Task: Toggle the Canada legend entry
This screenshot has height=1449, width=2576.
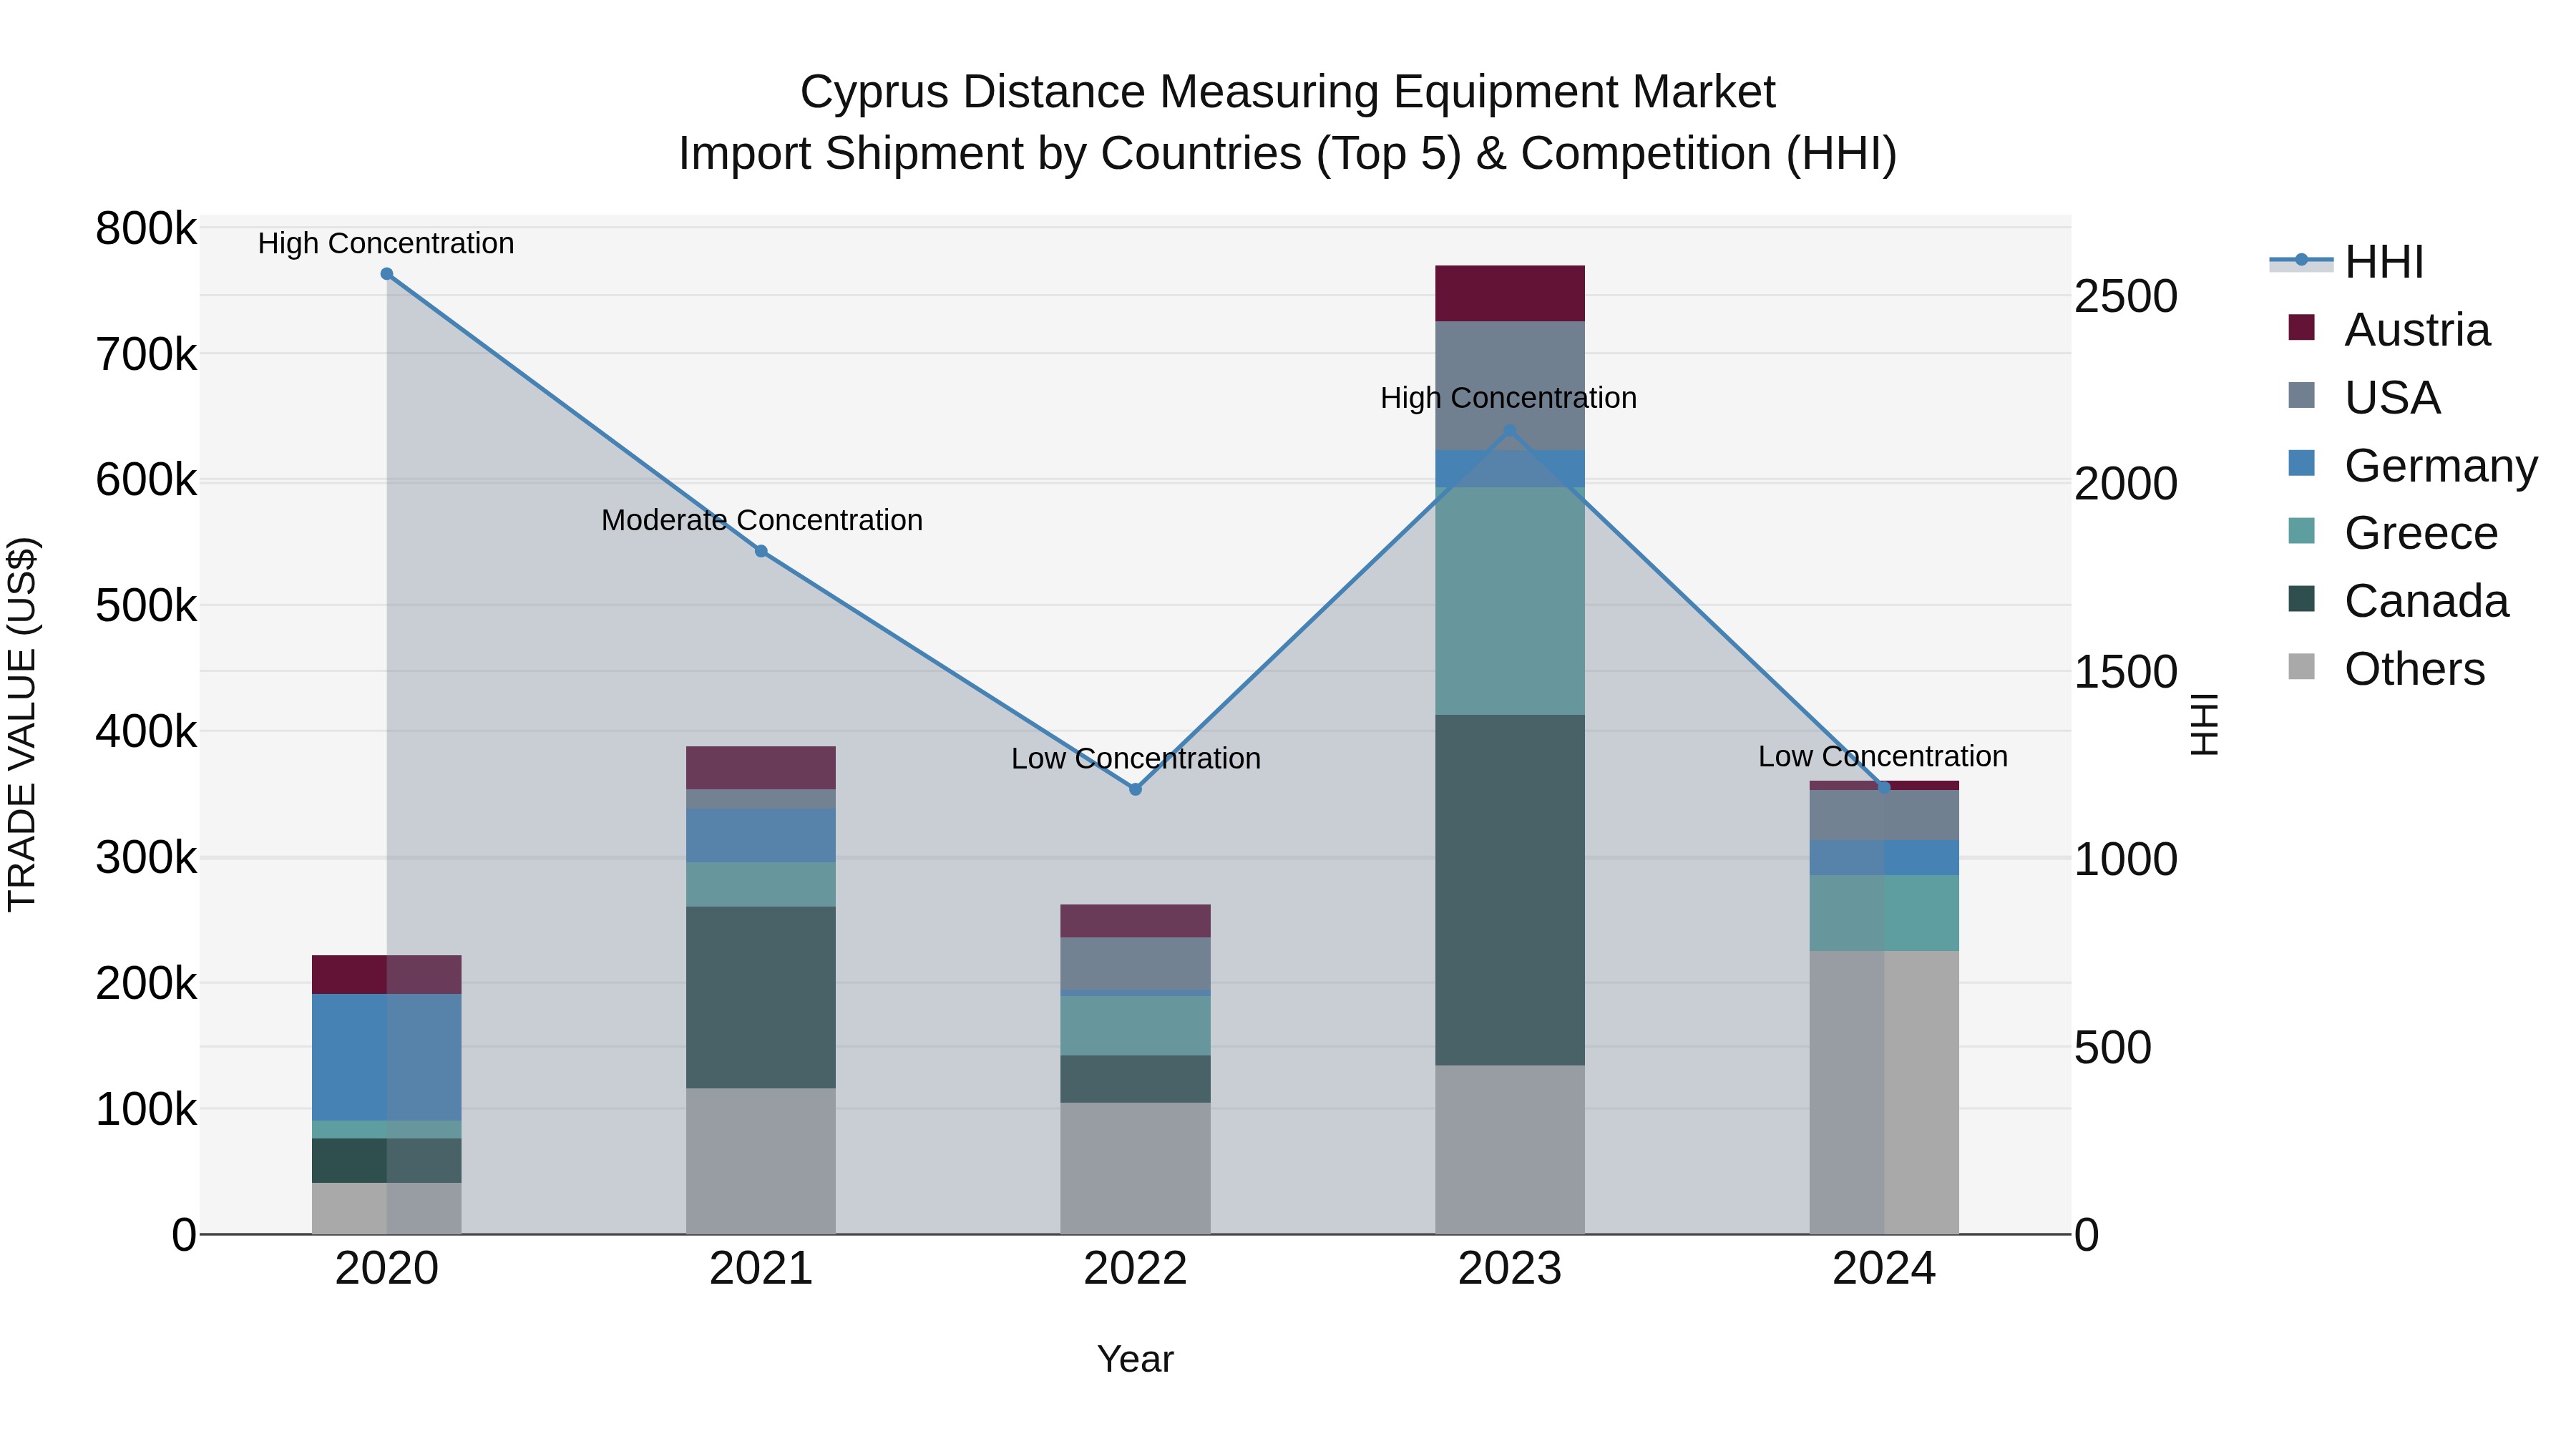Action: tap(2398, 601)
